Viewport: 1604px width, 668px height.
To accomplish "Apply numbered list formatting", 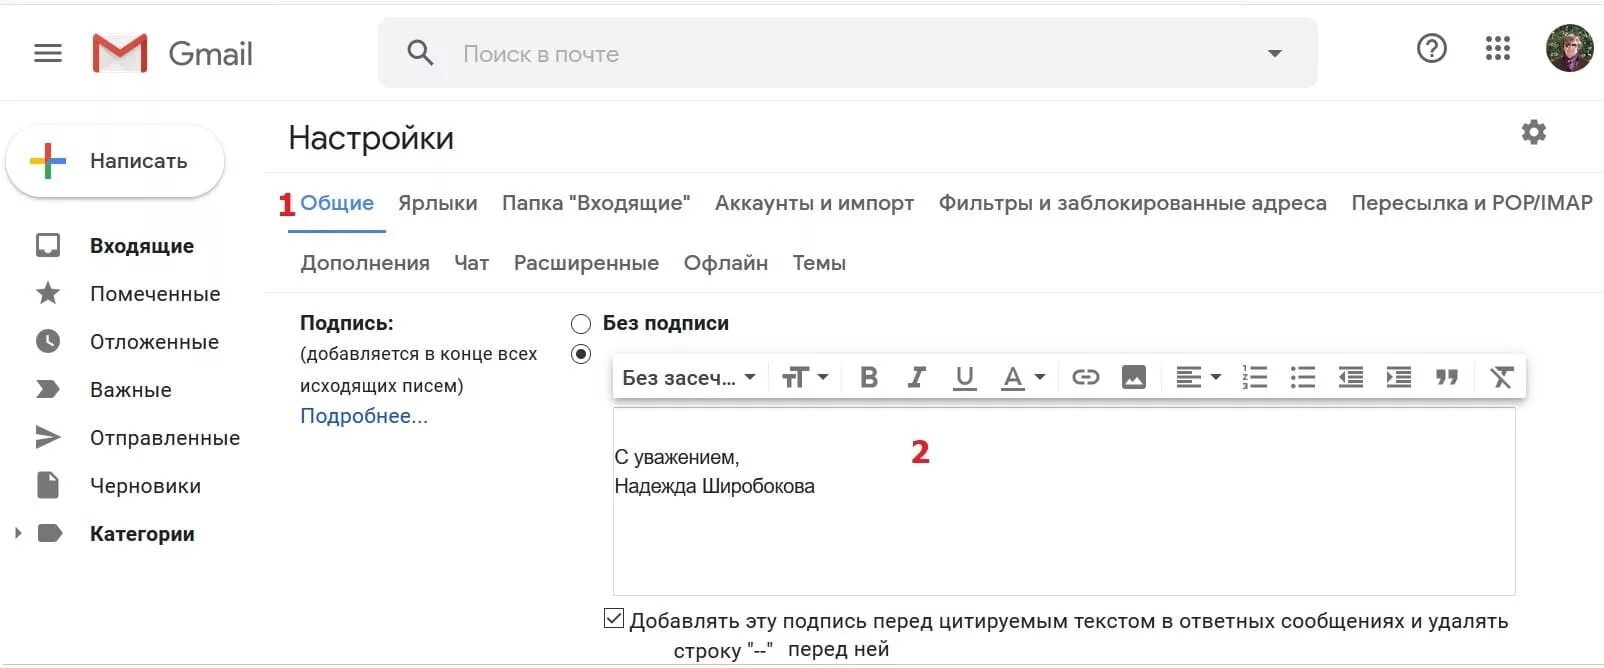I will tap(1254, 377).
